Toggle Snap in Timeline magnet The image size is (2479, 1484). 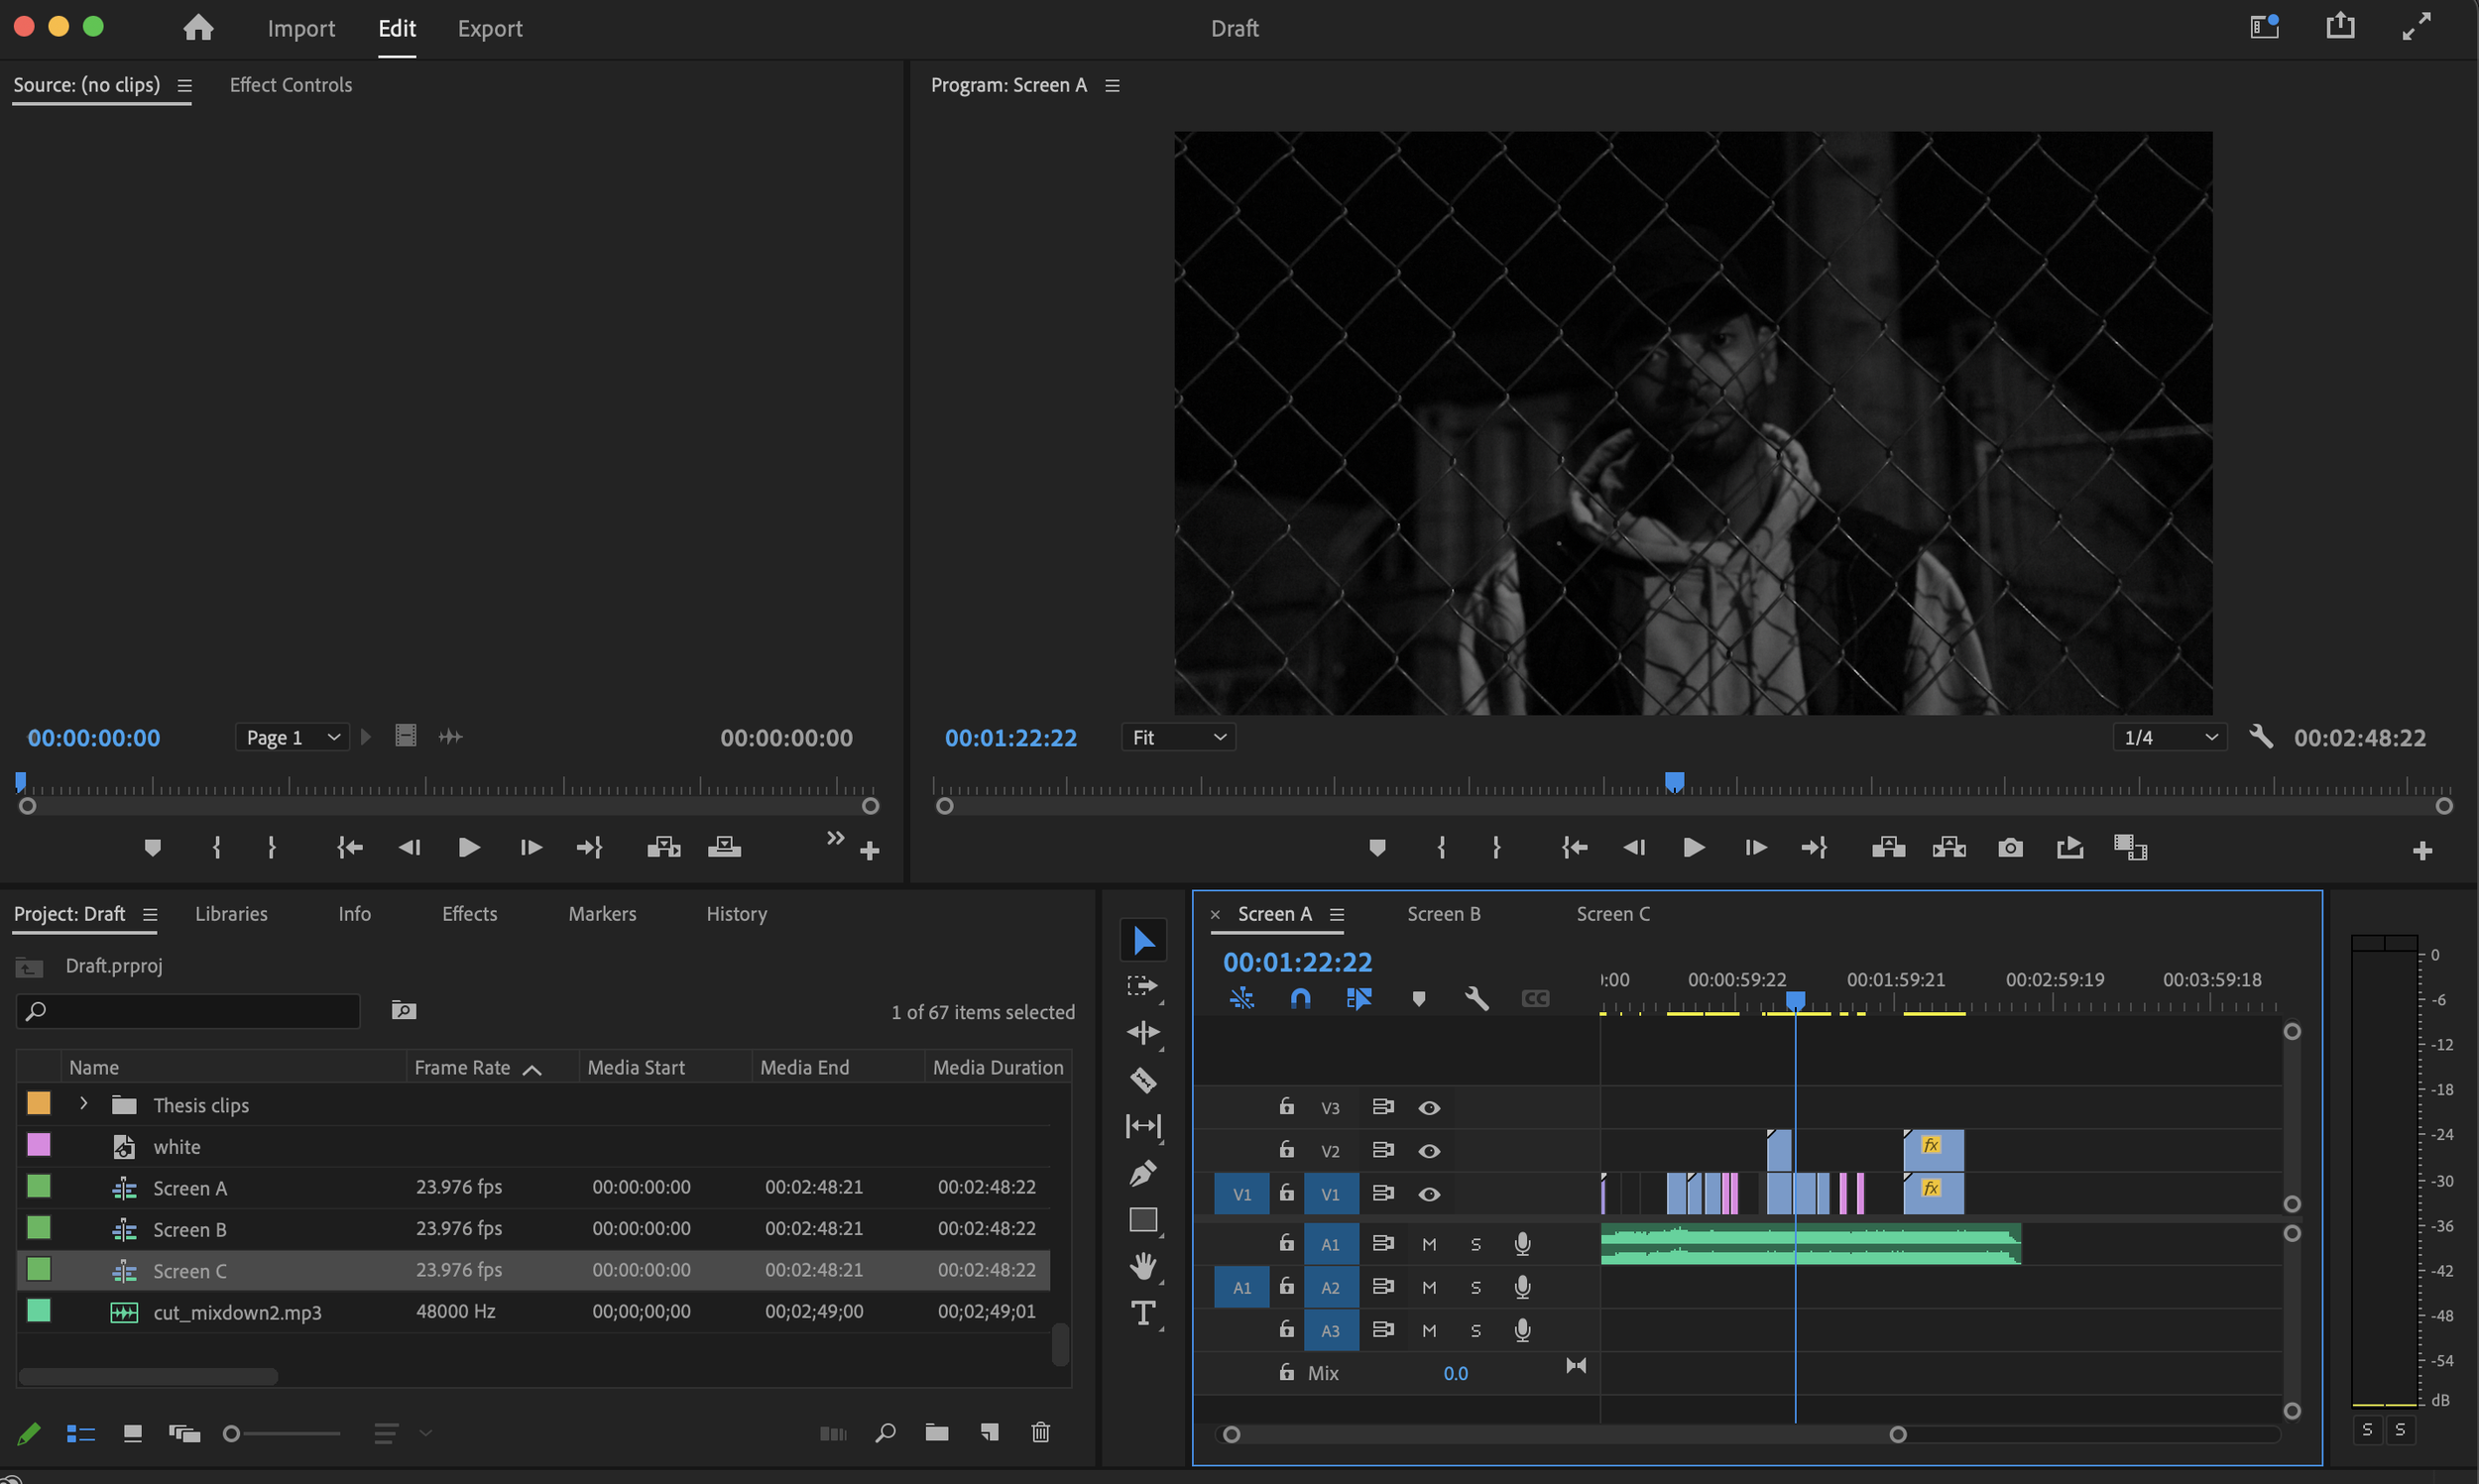click(x=1300, y=998)
